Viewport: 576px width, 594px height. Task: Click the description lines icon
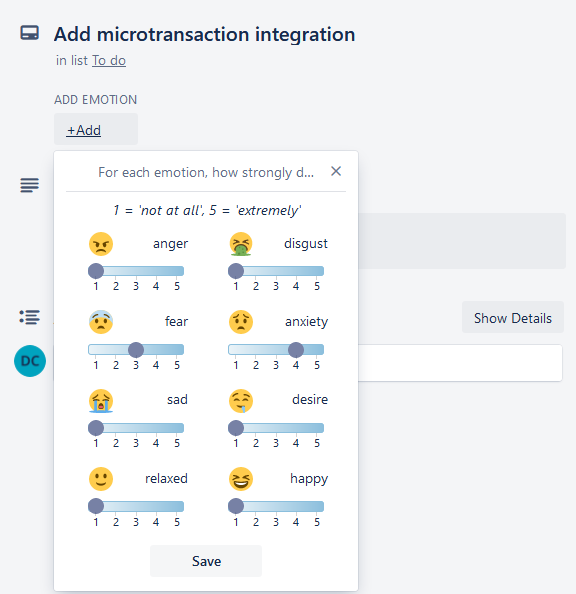point(30,185)
